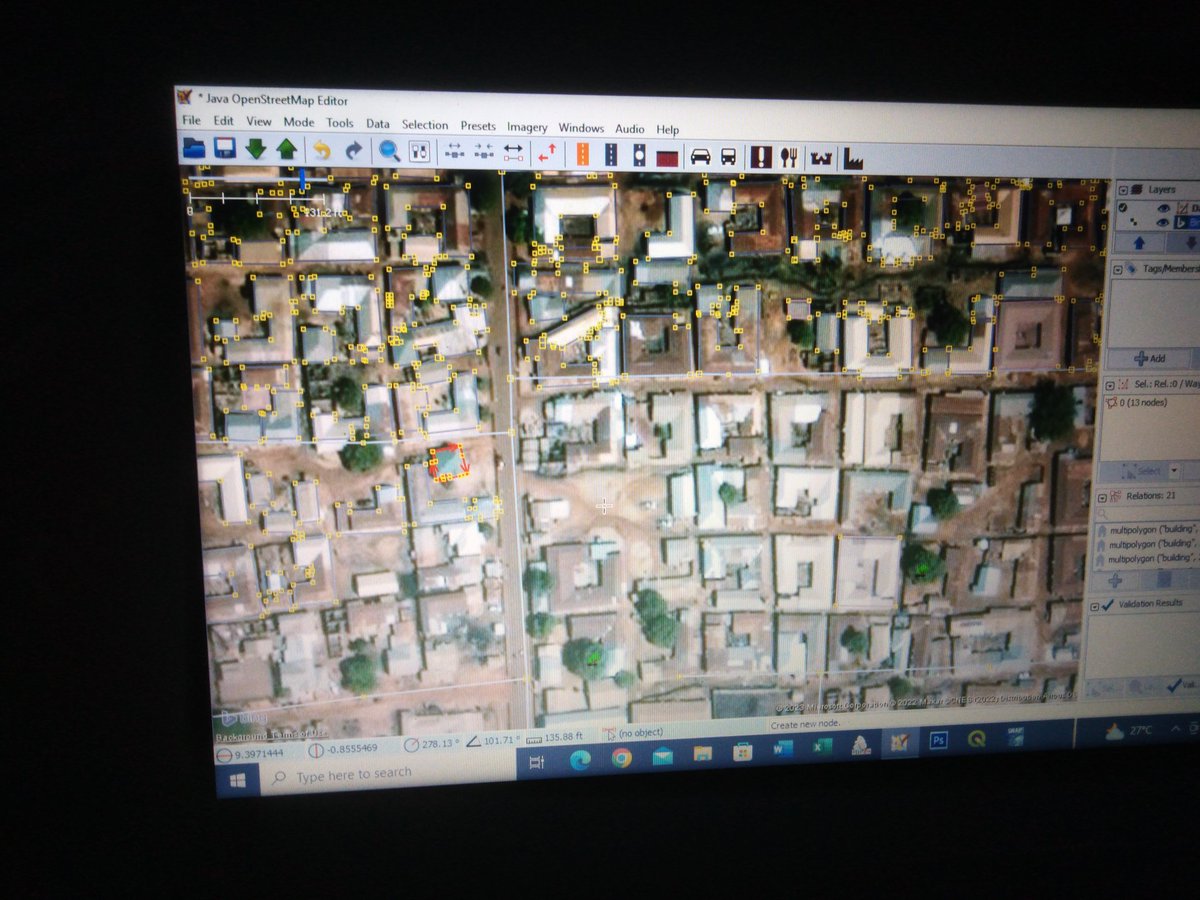Open the Windows menu

[581, 128]
